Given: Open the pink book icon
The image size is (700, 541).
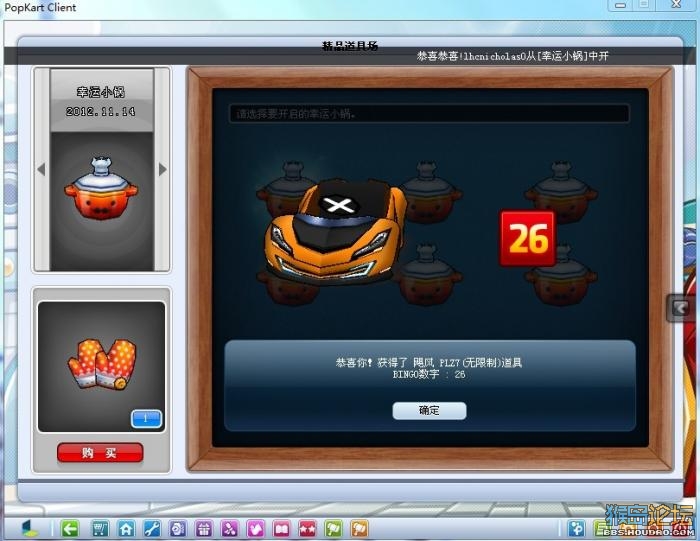Looking at the screenshot, I should tap(281, 529).
